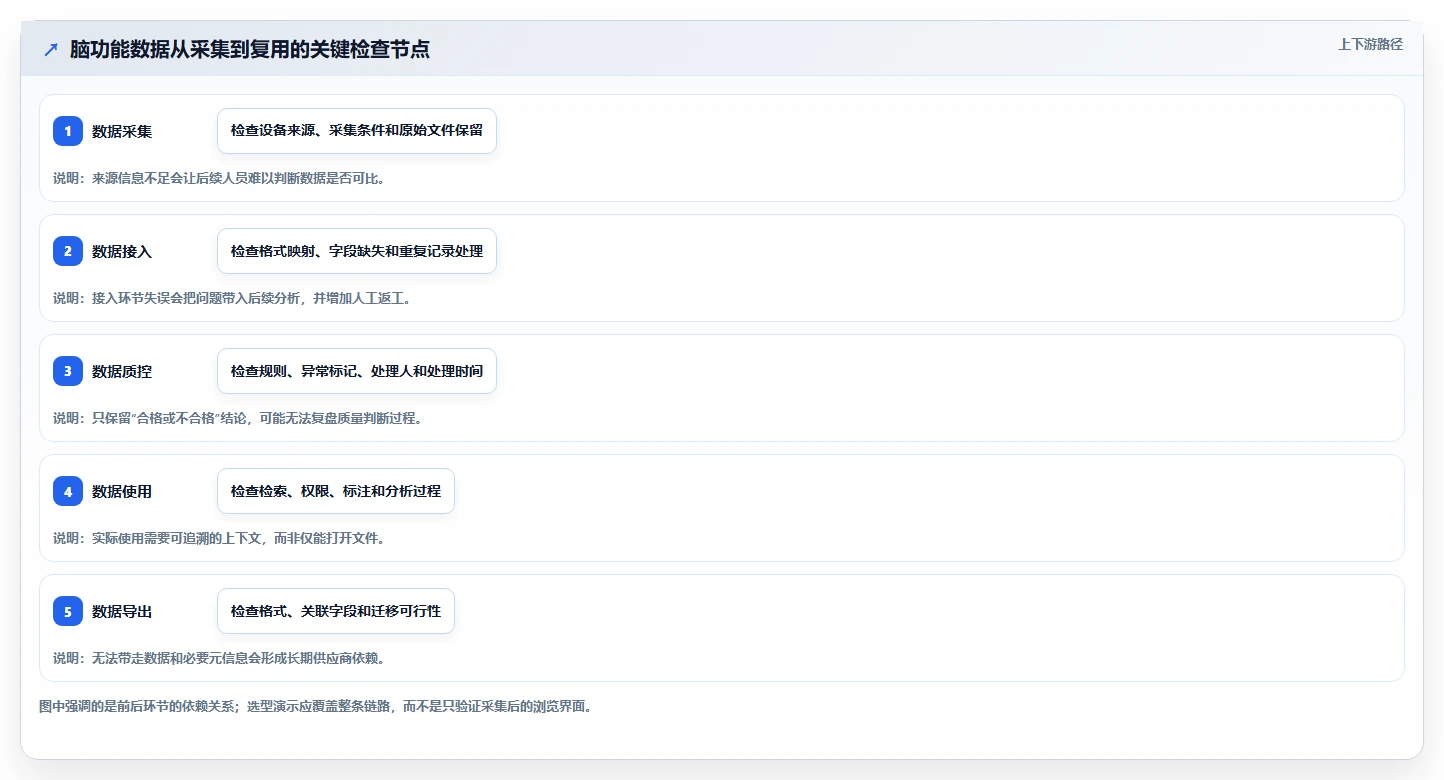Select step number 2 badge

(68, 251)
